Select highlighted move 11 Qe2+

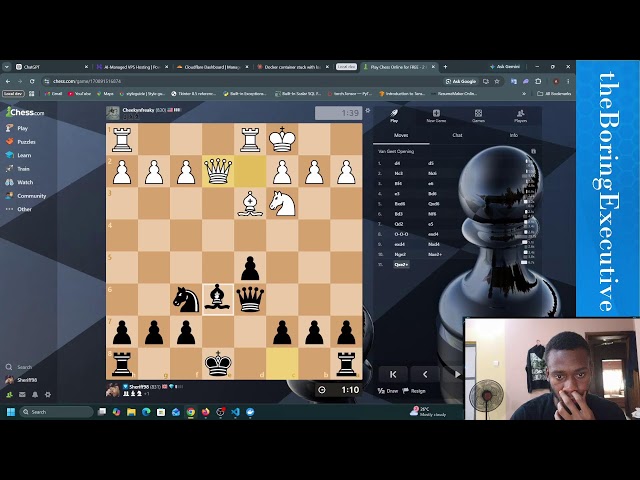tap(401, 264)
